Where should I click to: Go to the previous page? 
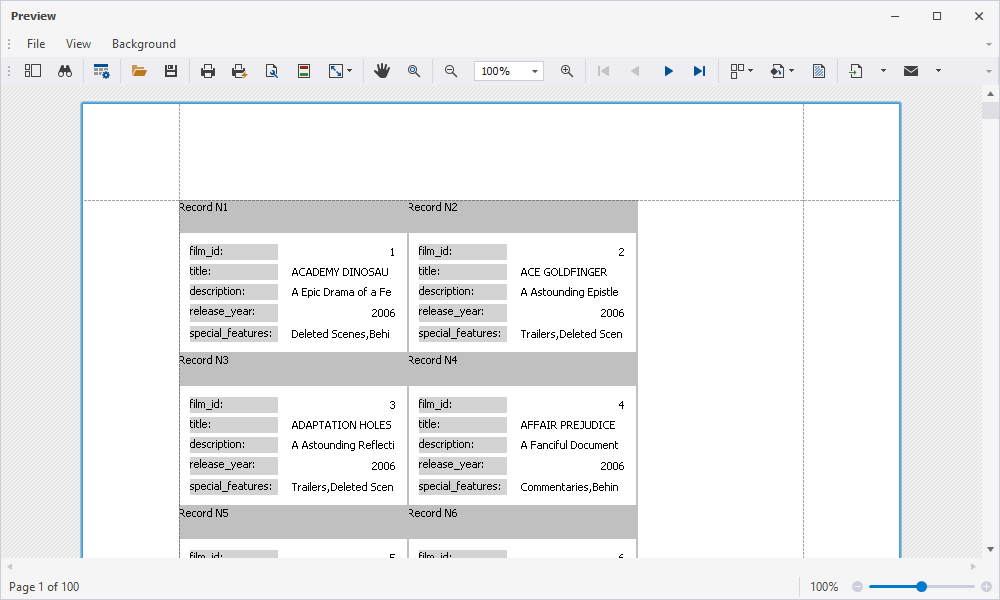tap(635, 71)
